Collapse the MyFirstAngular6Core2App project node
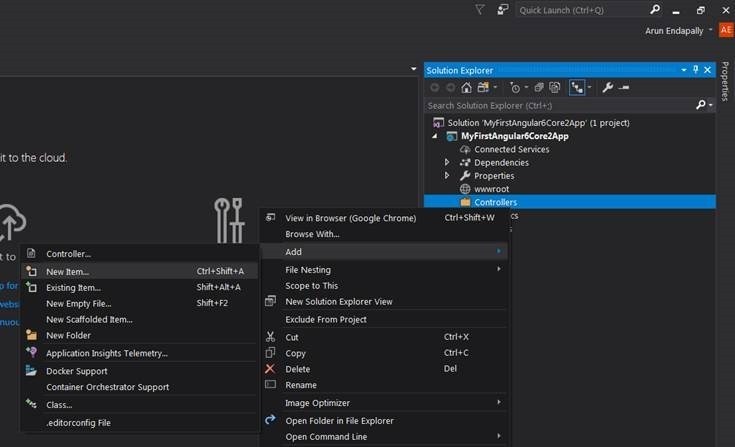The width and height of the screenshot is (735, 447). pos(435,136)
